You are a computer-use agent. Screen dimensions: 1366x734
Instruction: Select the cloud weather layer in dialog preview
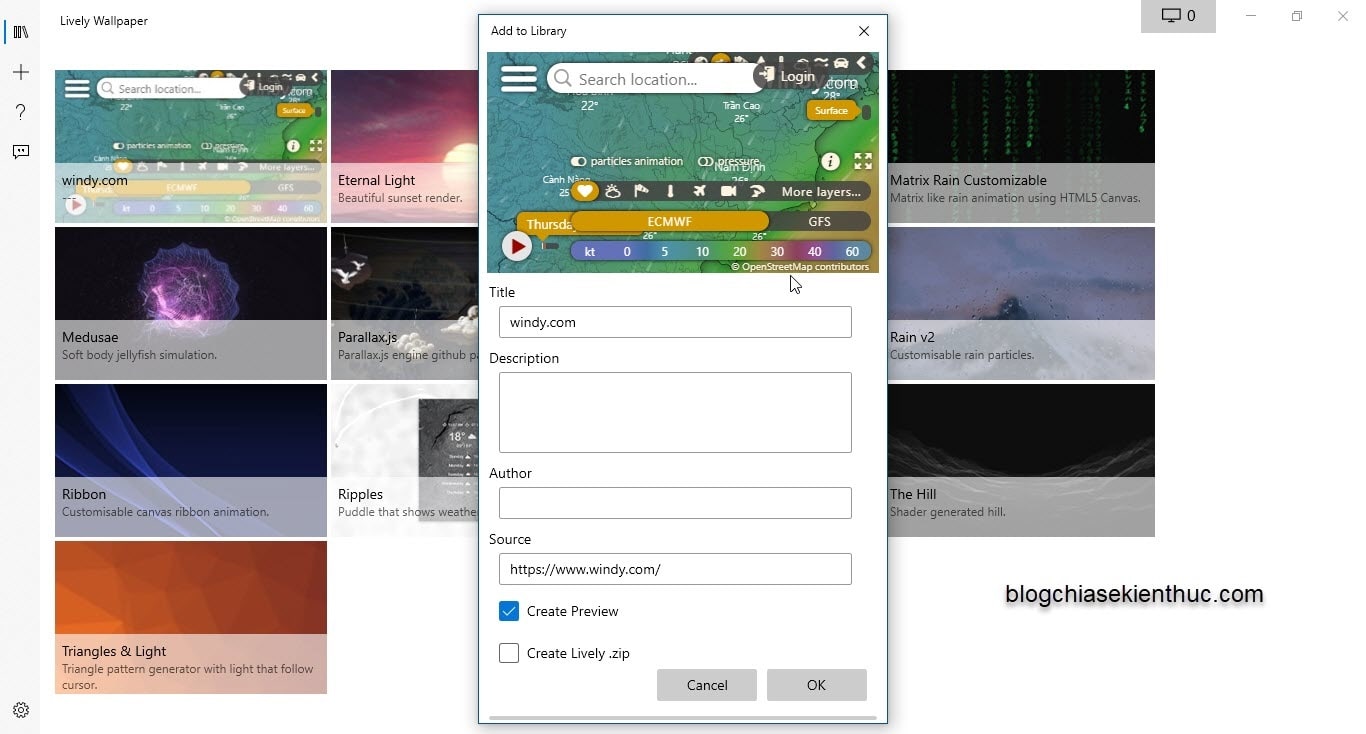[613, 191]
